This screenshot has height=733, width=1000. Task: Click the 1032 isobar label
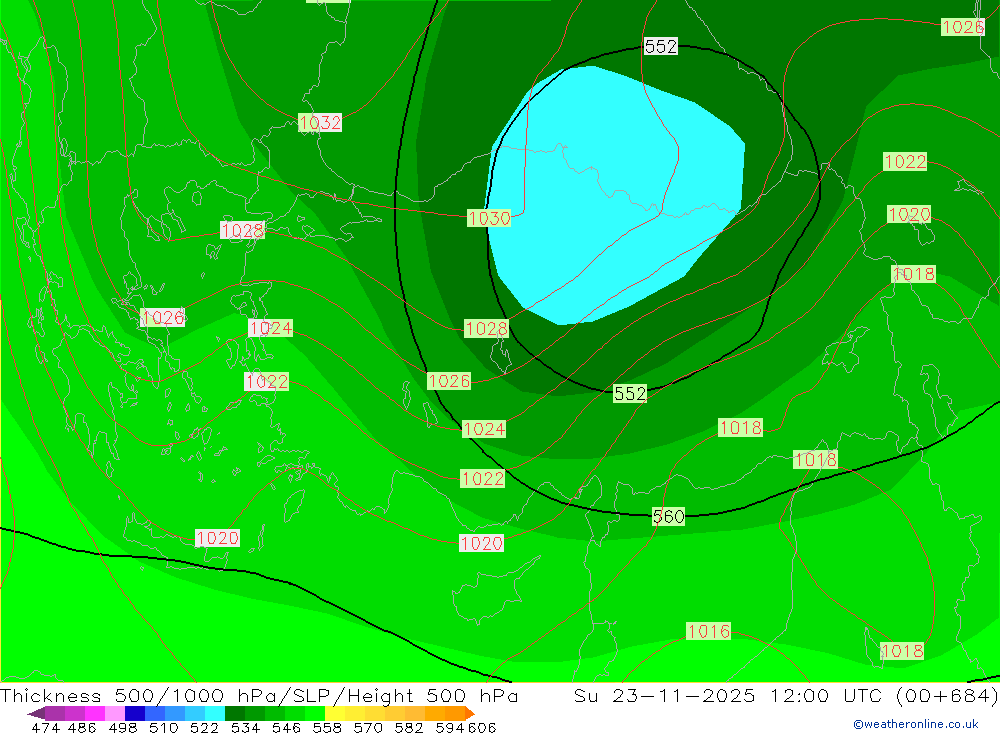320,122
